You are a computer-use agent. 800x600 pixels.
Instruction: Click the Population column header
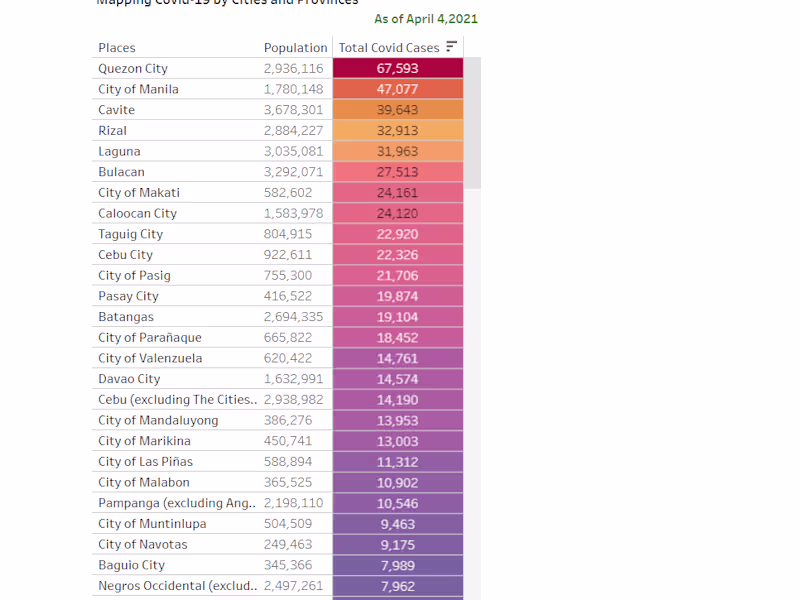[295, 48]
